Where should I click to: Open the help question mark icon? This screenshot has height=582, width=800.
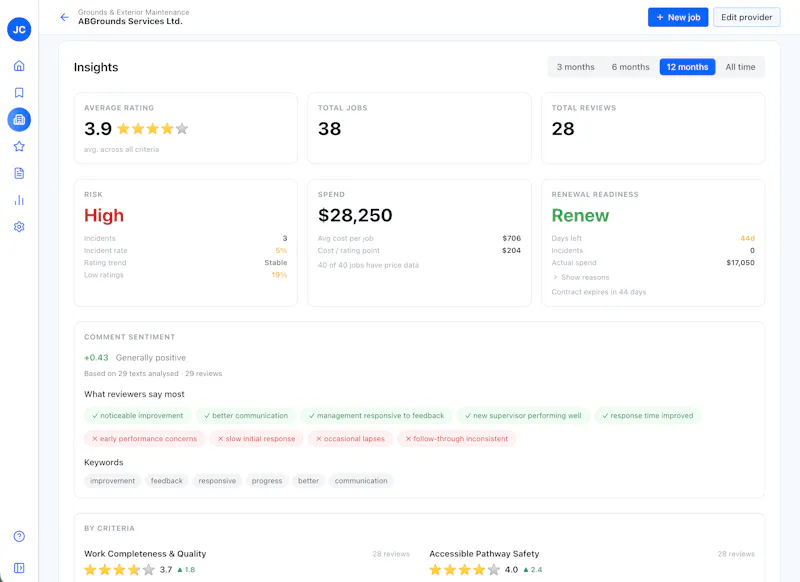19,536
